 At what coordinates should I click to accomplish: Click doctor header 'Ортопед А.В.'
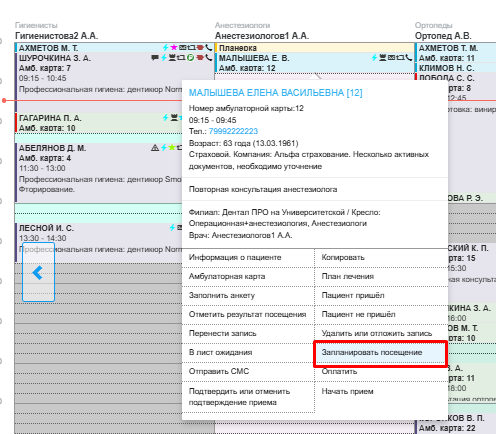(x=443, y=36)
